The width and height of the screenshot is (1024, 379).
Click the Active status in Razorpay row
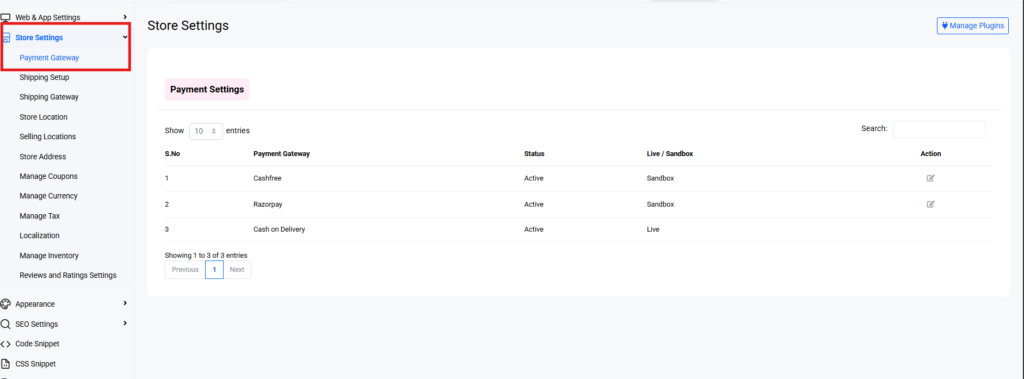point(534,204)
